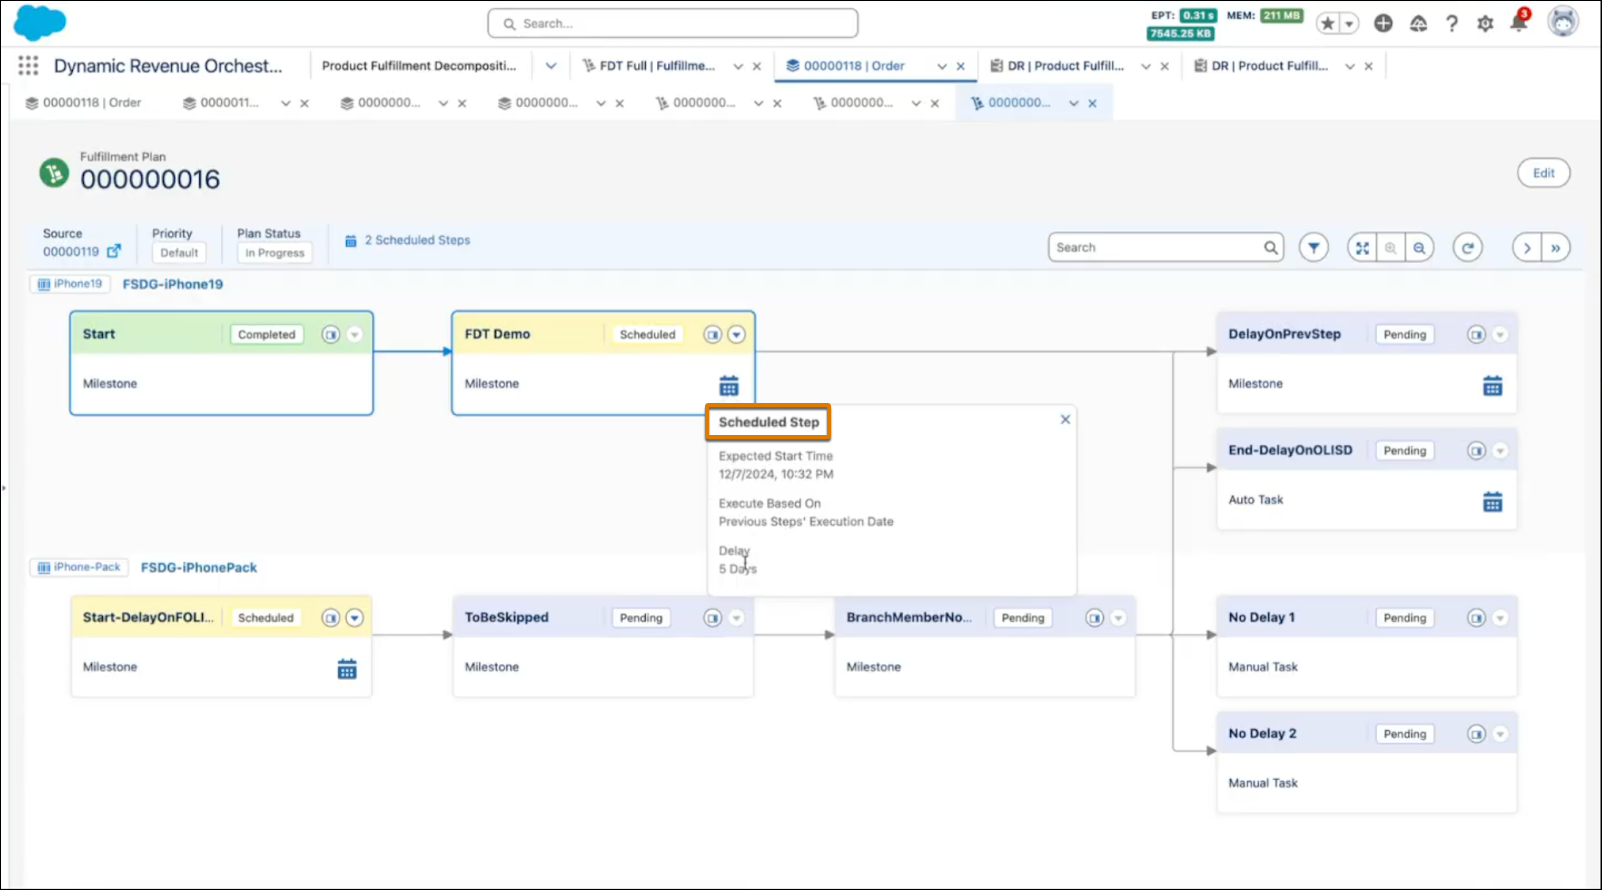Open the Start-DelayOnFOLI step actions dropdown
The width and height of the screenshot is (1602, 890).
tap(354, 618)
